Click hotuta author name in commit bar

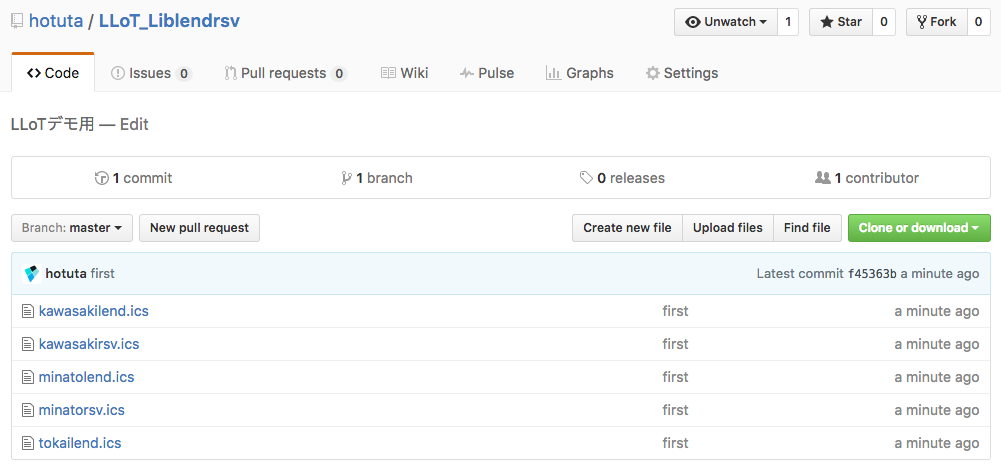tap(66, 274)
